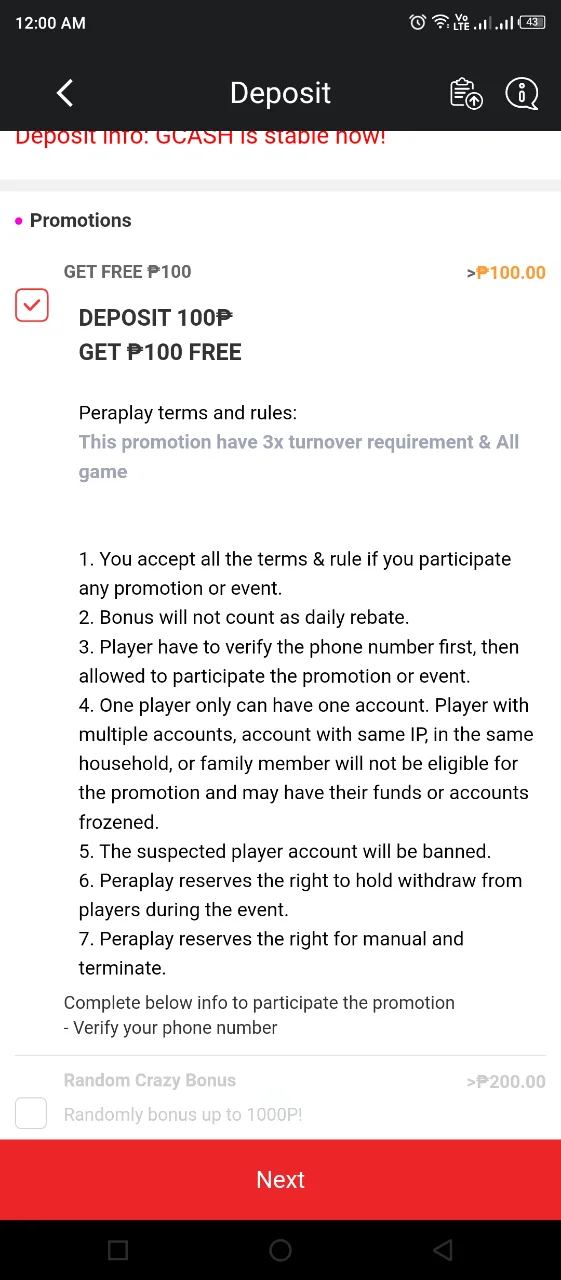The width and height of the screenshot is (561, 1280).
Task: Select the Random Crazy Bonus promotion title
Action: click(150, 1080)
